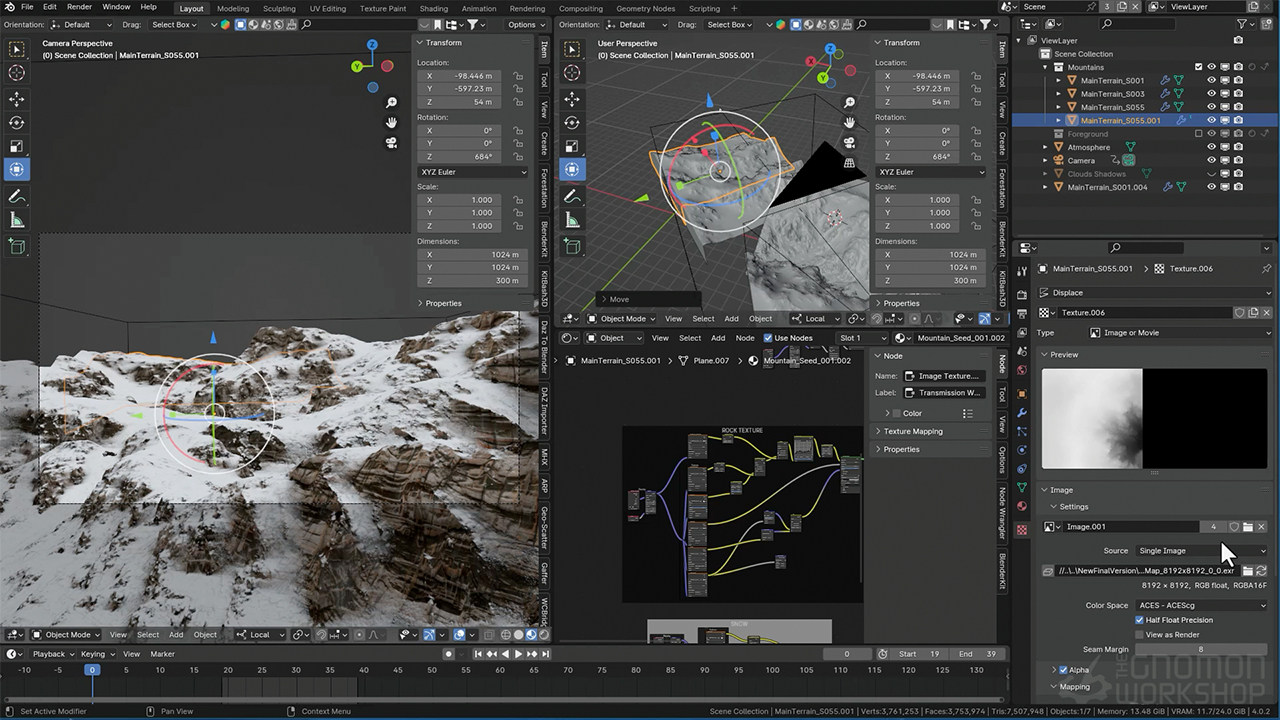Open the Color Space ACES dropdown

point(1201,605)
